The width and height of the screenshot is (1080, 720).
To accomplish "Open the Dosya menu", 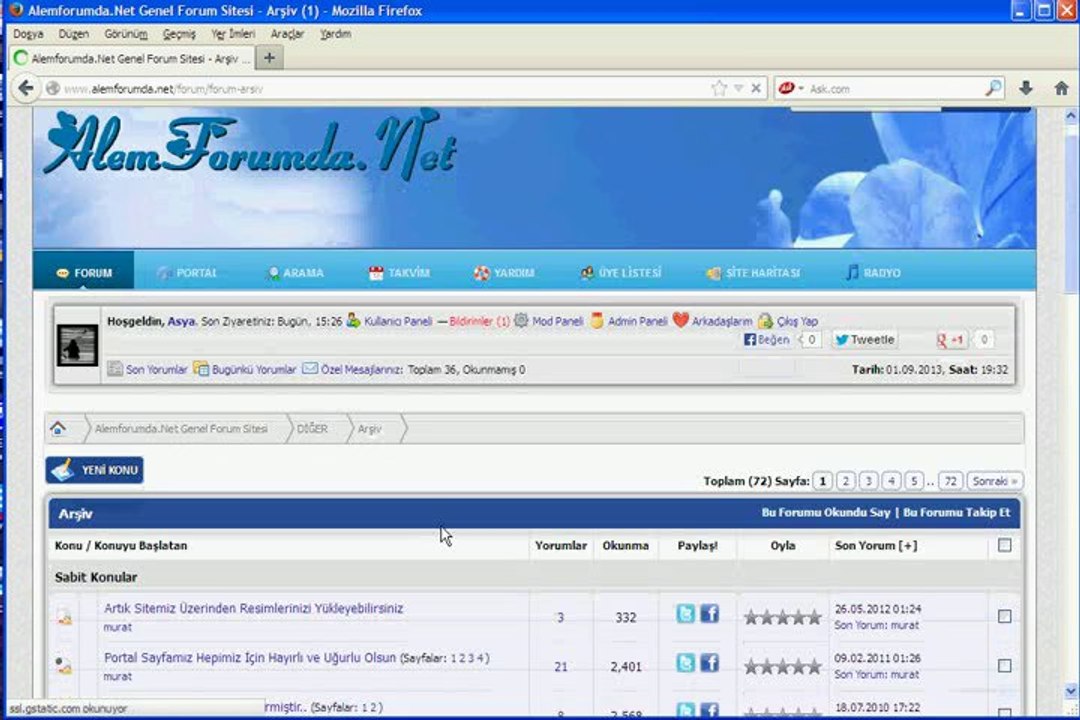I will click(x=28, y=34).
